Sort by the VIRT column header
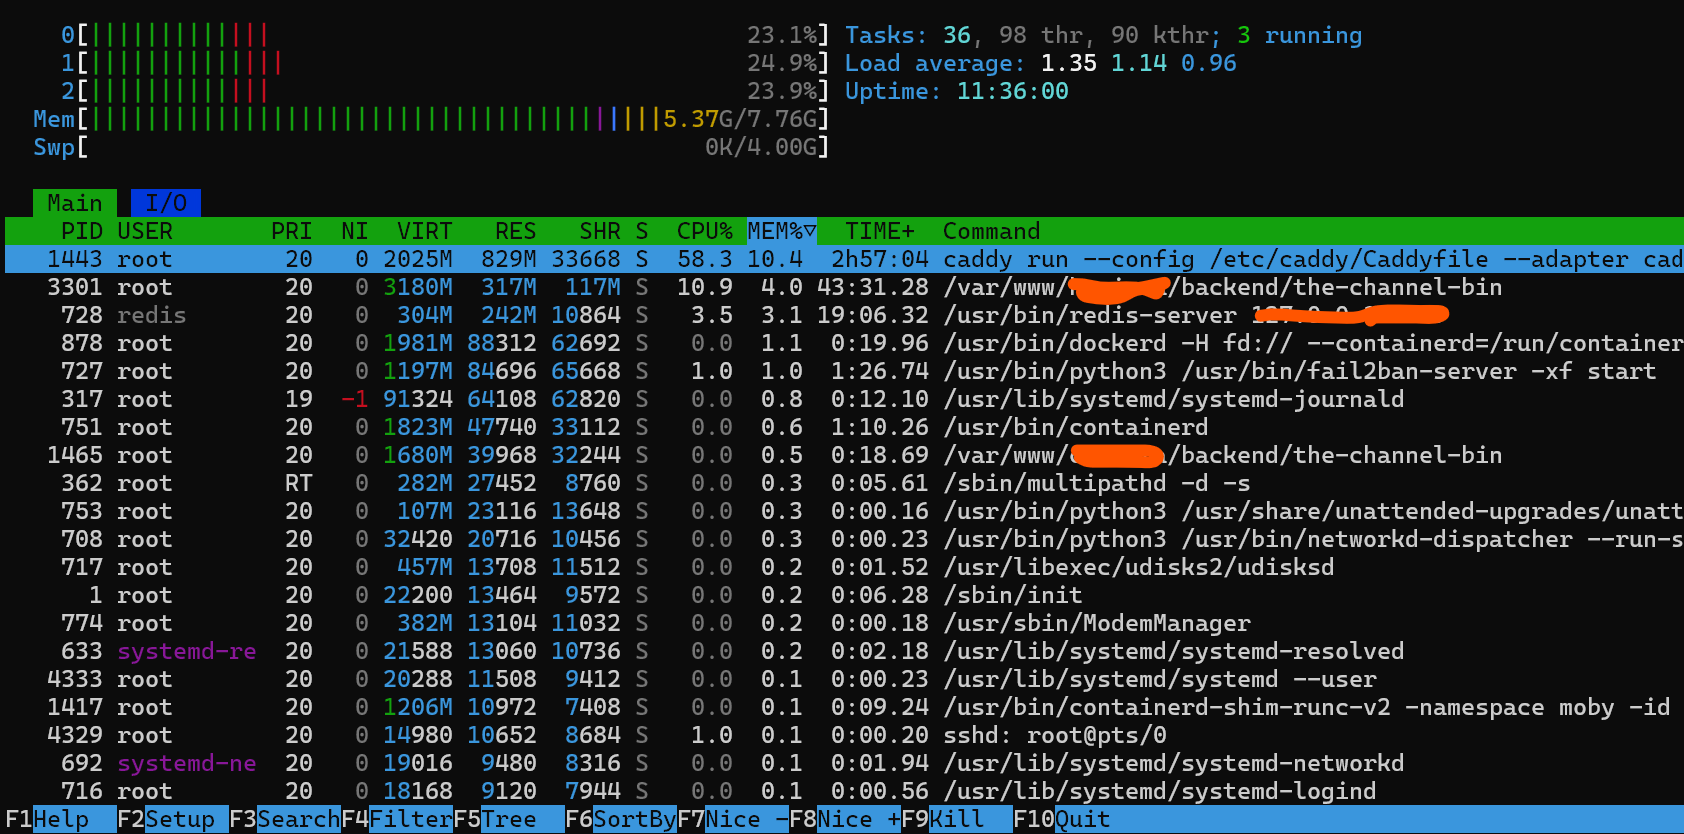The width and height of the screenshot is (1684, 834). pyautogui.click(x=425, y=231)
